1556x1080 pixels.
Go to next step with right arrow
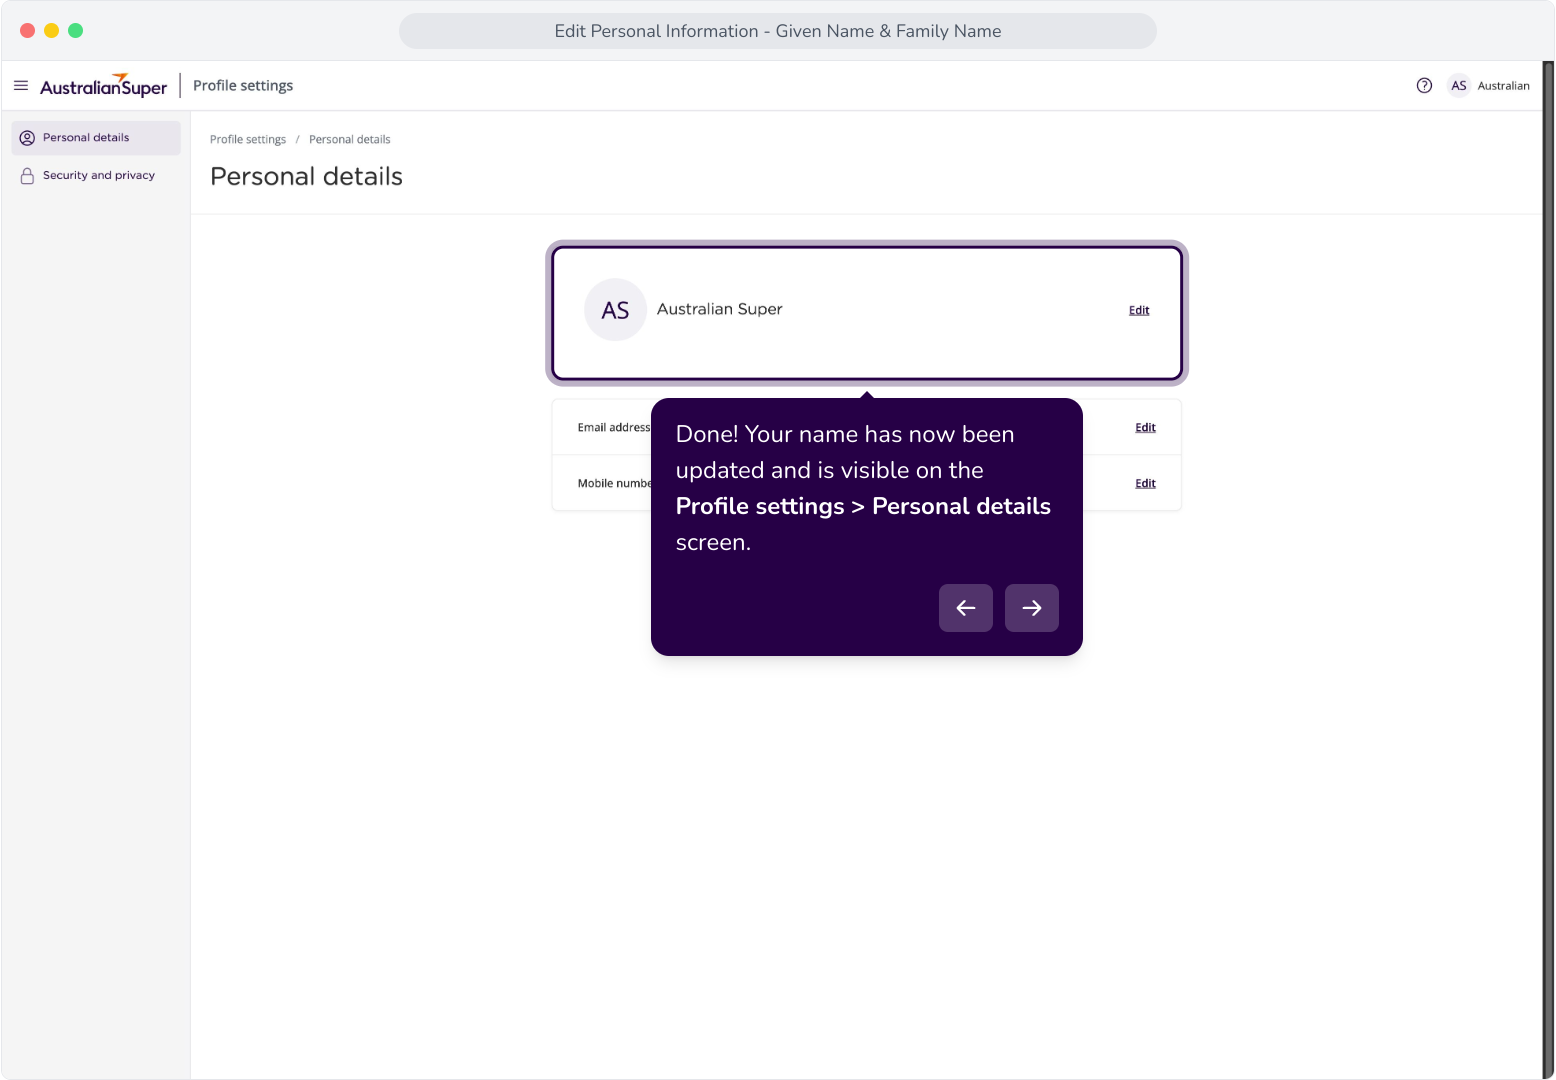pyautogui.click(x=1032, y=608)
